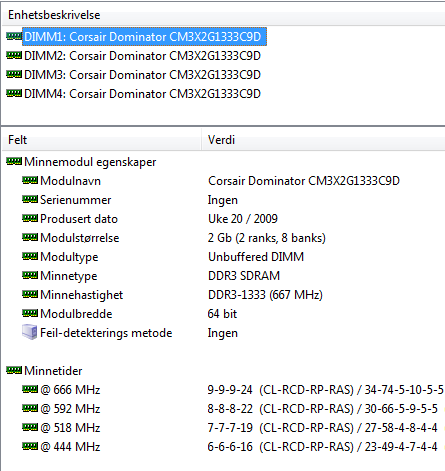Sort by the Verdi column header
Viewport: 445px width, 471px height.
(x=323, y=140)
